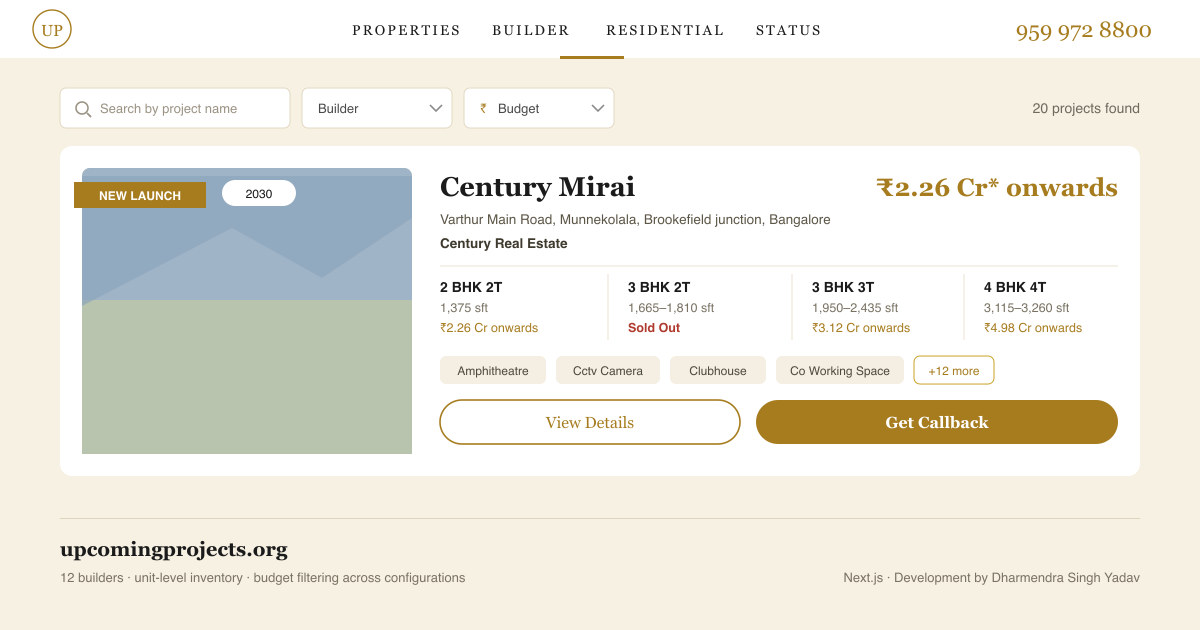The width and height of the screenshot is (1200, 630).
Task: Select the Clubhouse amenity chip
Action: 718,370
